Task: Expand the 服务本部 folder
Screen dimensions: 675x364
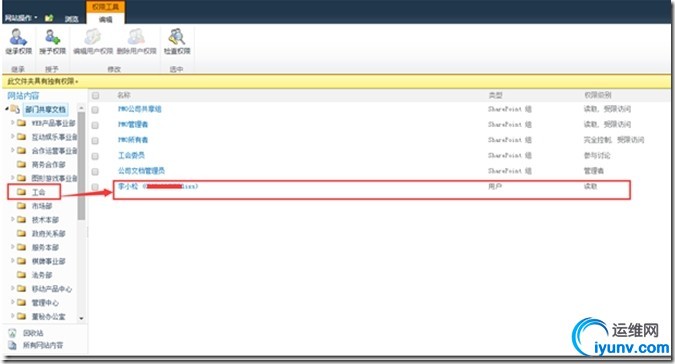Action: (12, 247)
